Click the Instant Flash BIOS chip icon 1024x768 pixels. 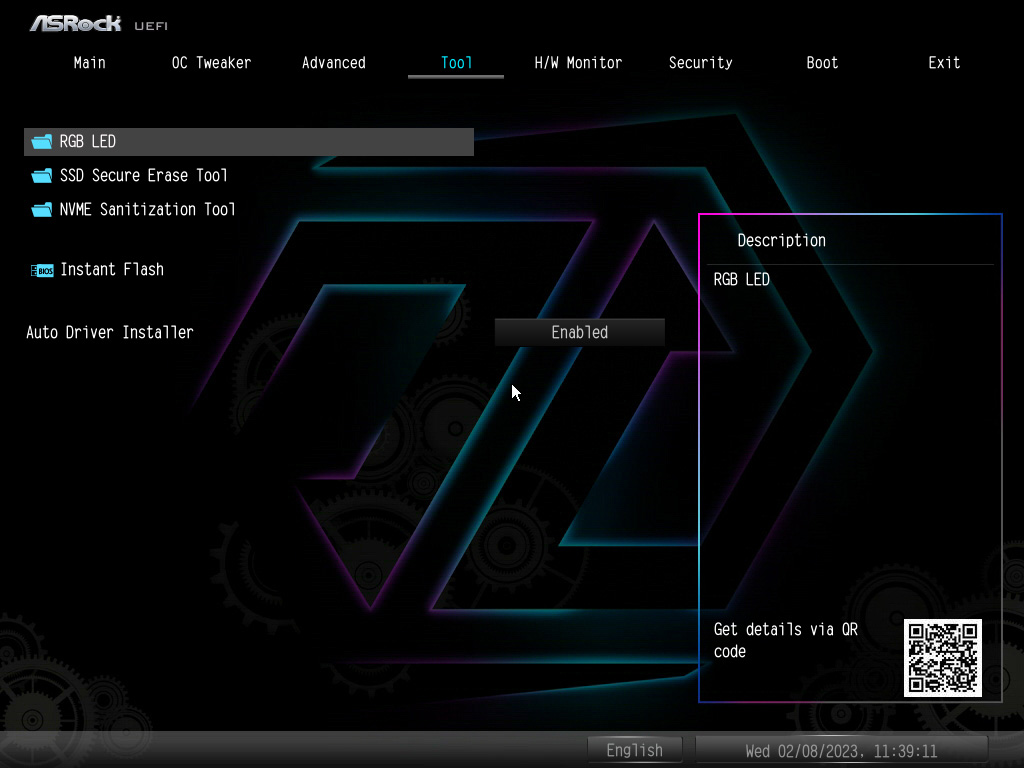(42, 270)
